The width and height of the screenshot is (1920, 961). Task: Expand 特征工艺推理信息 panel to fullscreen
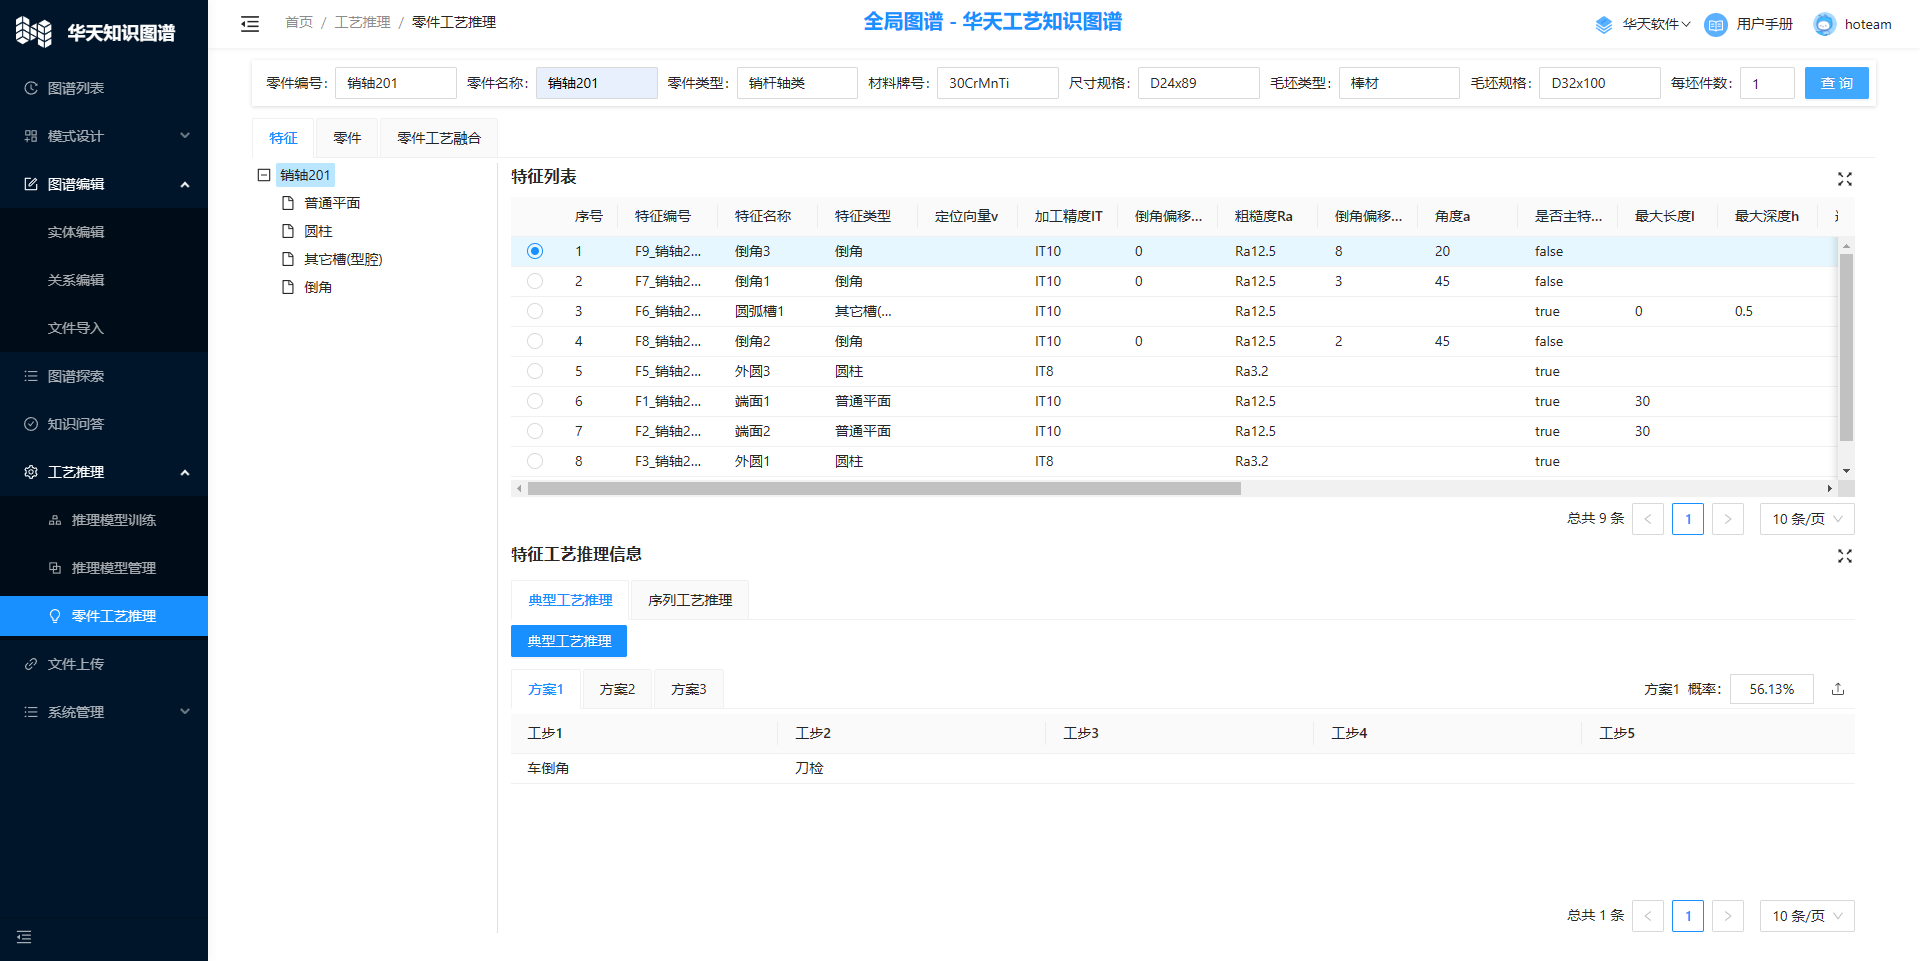click(1844, 556)
